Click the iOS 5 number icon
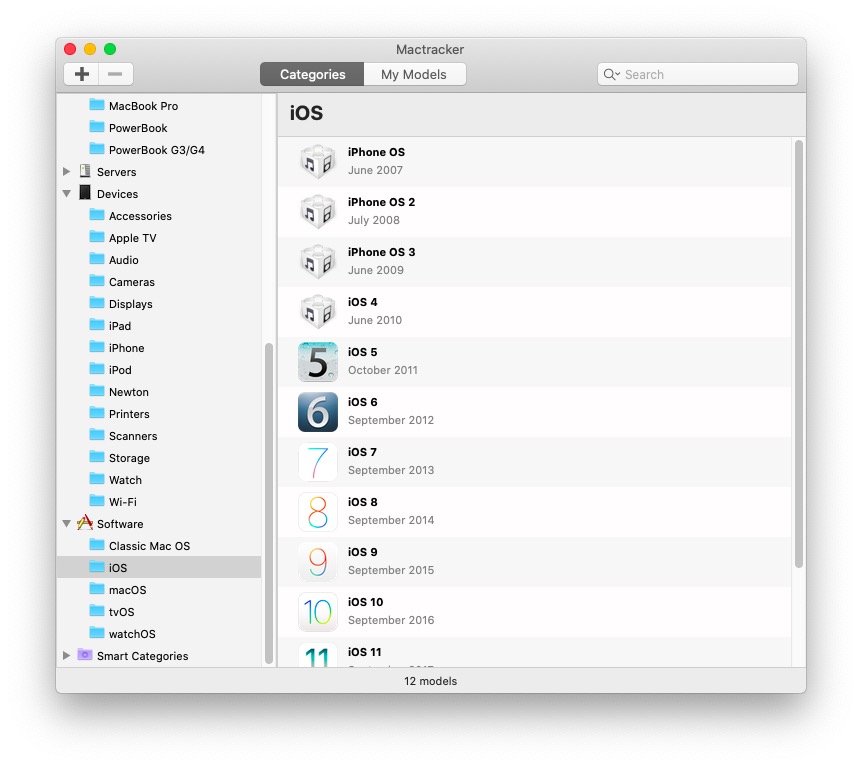Viewport: 862px width, 767px height. coord(318,362)
